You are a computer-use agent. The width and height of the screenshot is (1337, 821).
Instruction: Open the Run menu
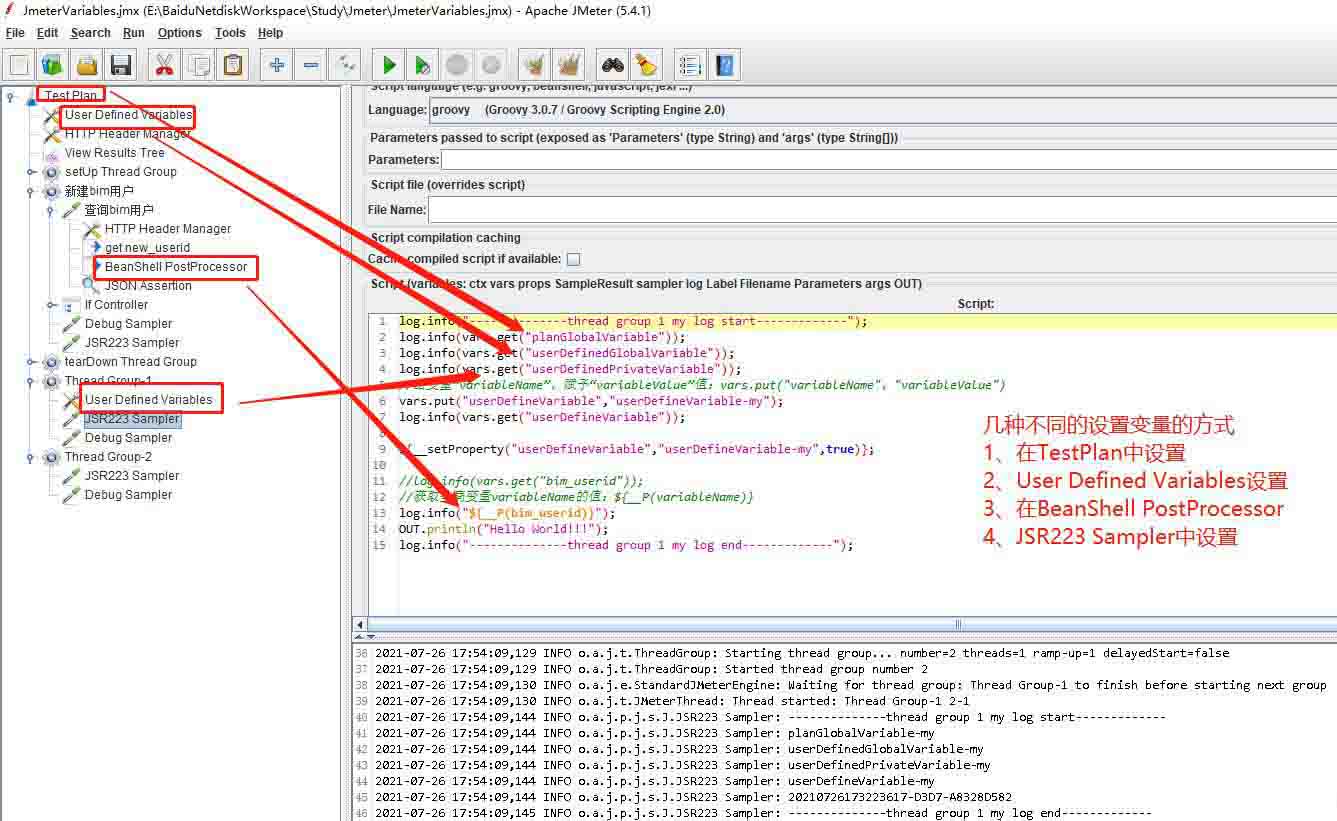pos(133,33)
